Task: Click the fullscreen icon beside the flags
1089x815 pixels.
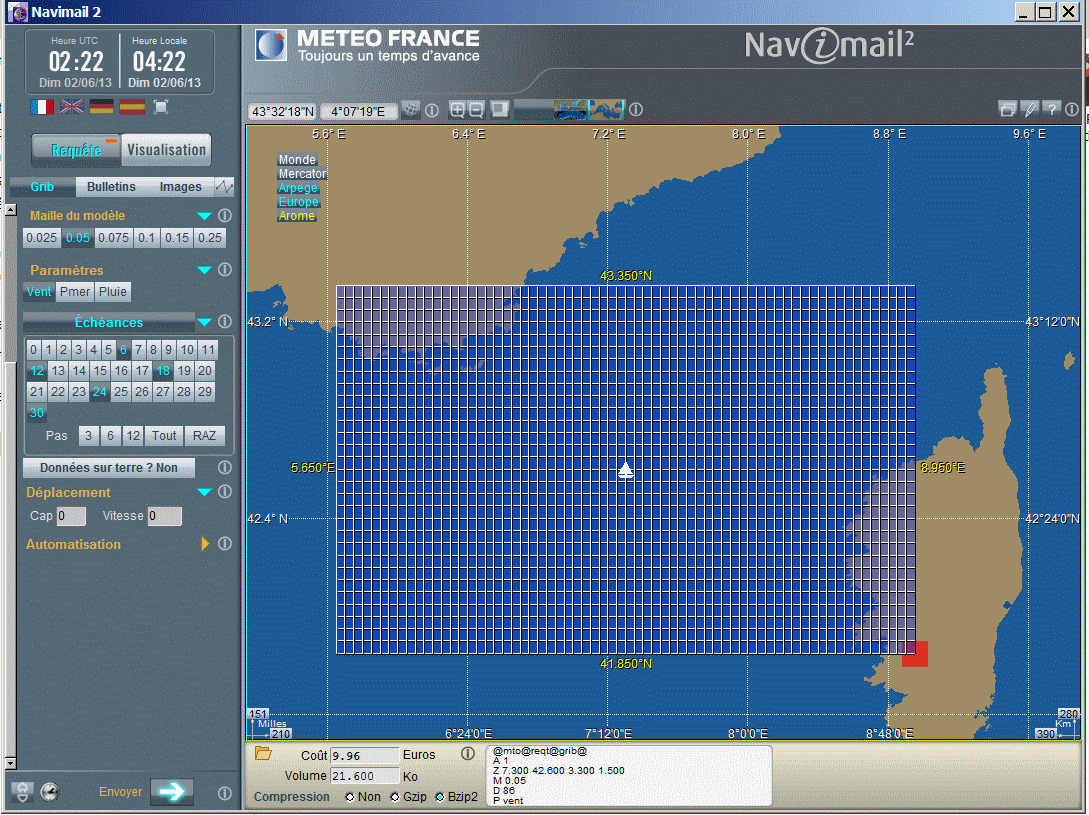Action: pyautogui.click(x=161, y=106)
